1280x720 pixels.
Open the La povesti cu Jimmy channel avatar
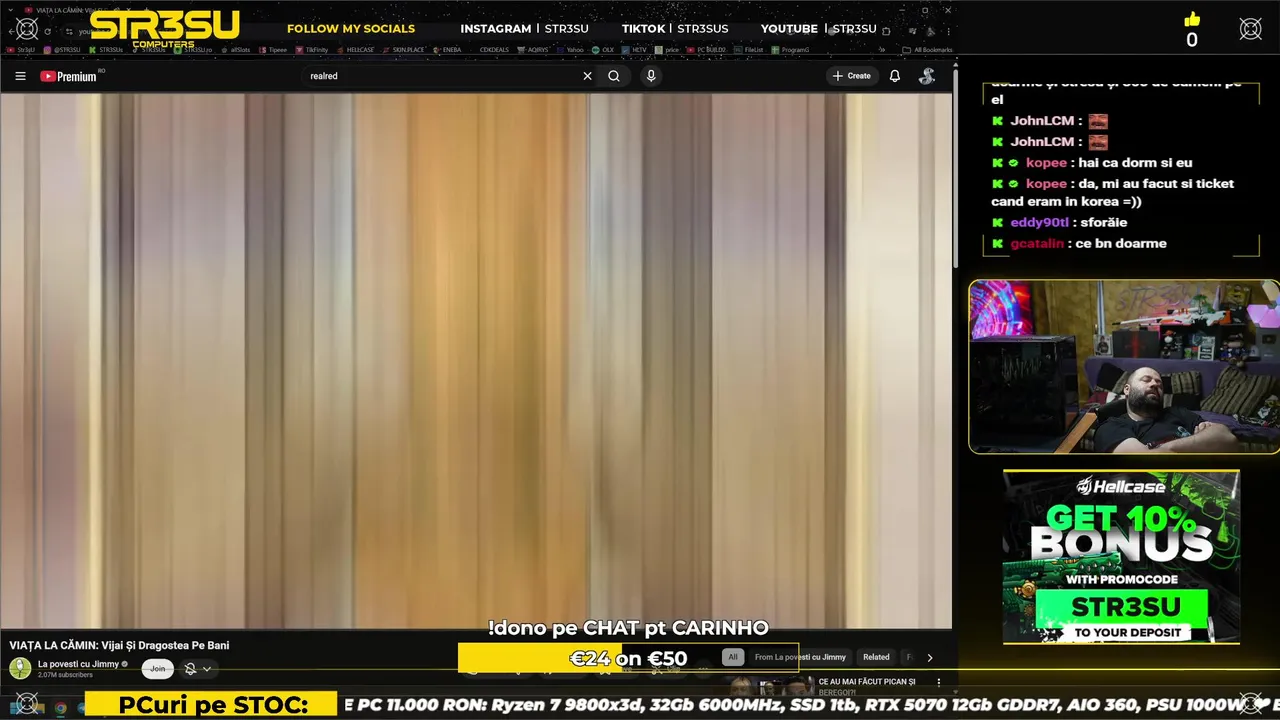pos(20,669)
